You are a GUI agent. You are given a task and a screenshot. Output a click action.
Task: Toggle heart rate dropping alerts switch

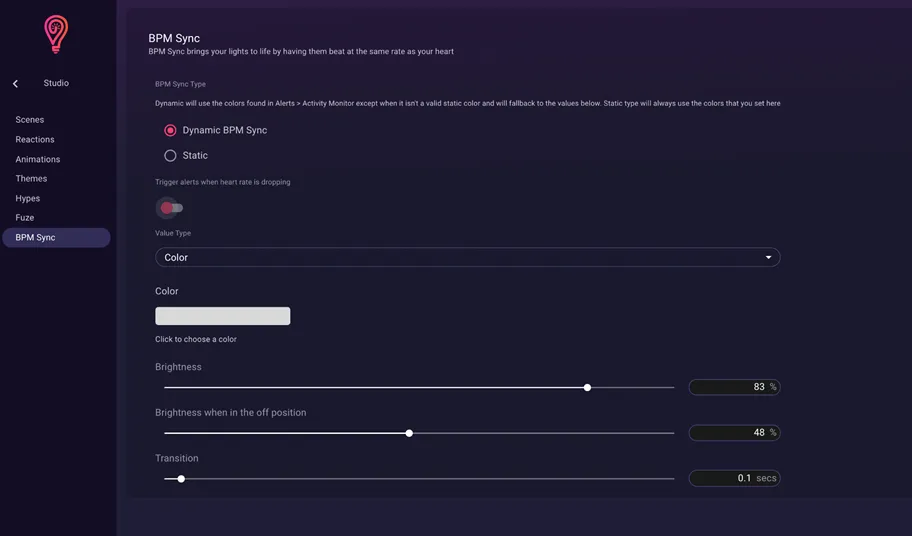coord(170,208)
